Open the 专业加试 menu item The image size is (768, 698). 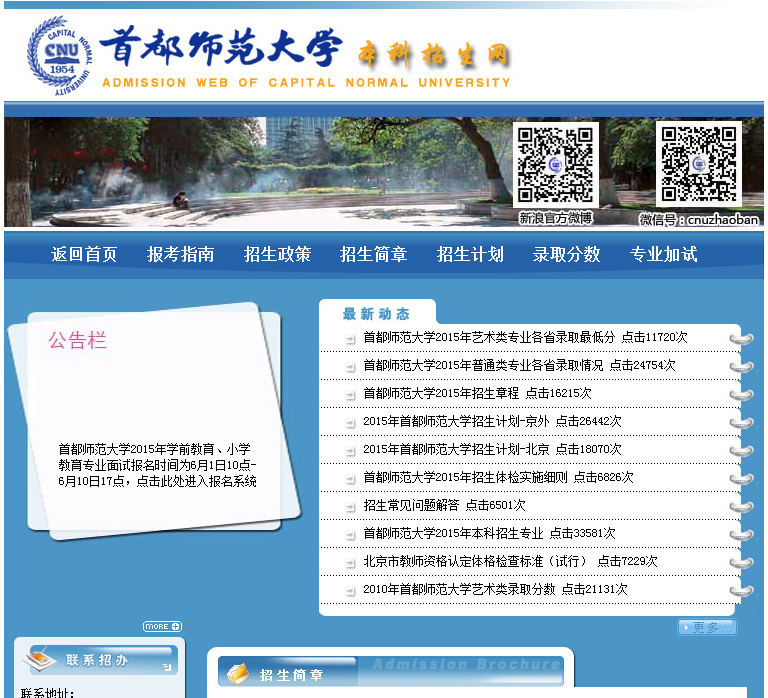664,254
